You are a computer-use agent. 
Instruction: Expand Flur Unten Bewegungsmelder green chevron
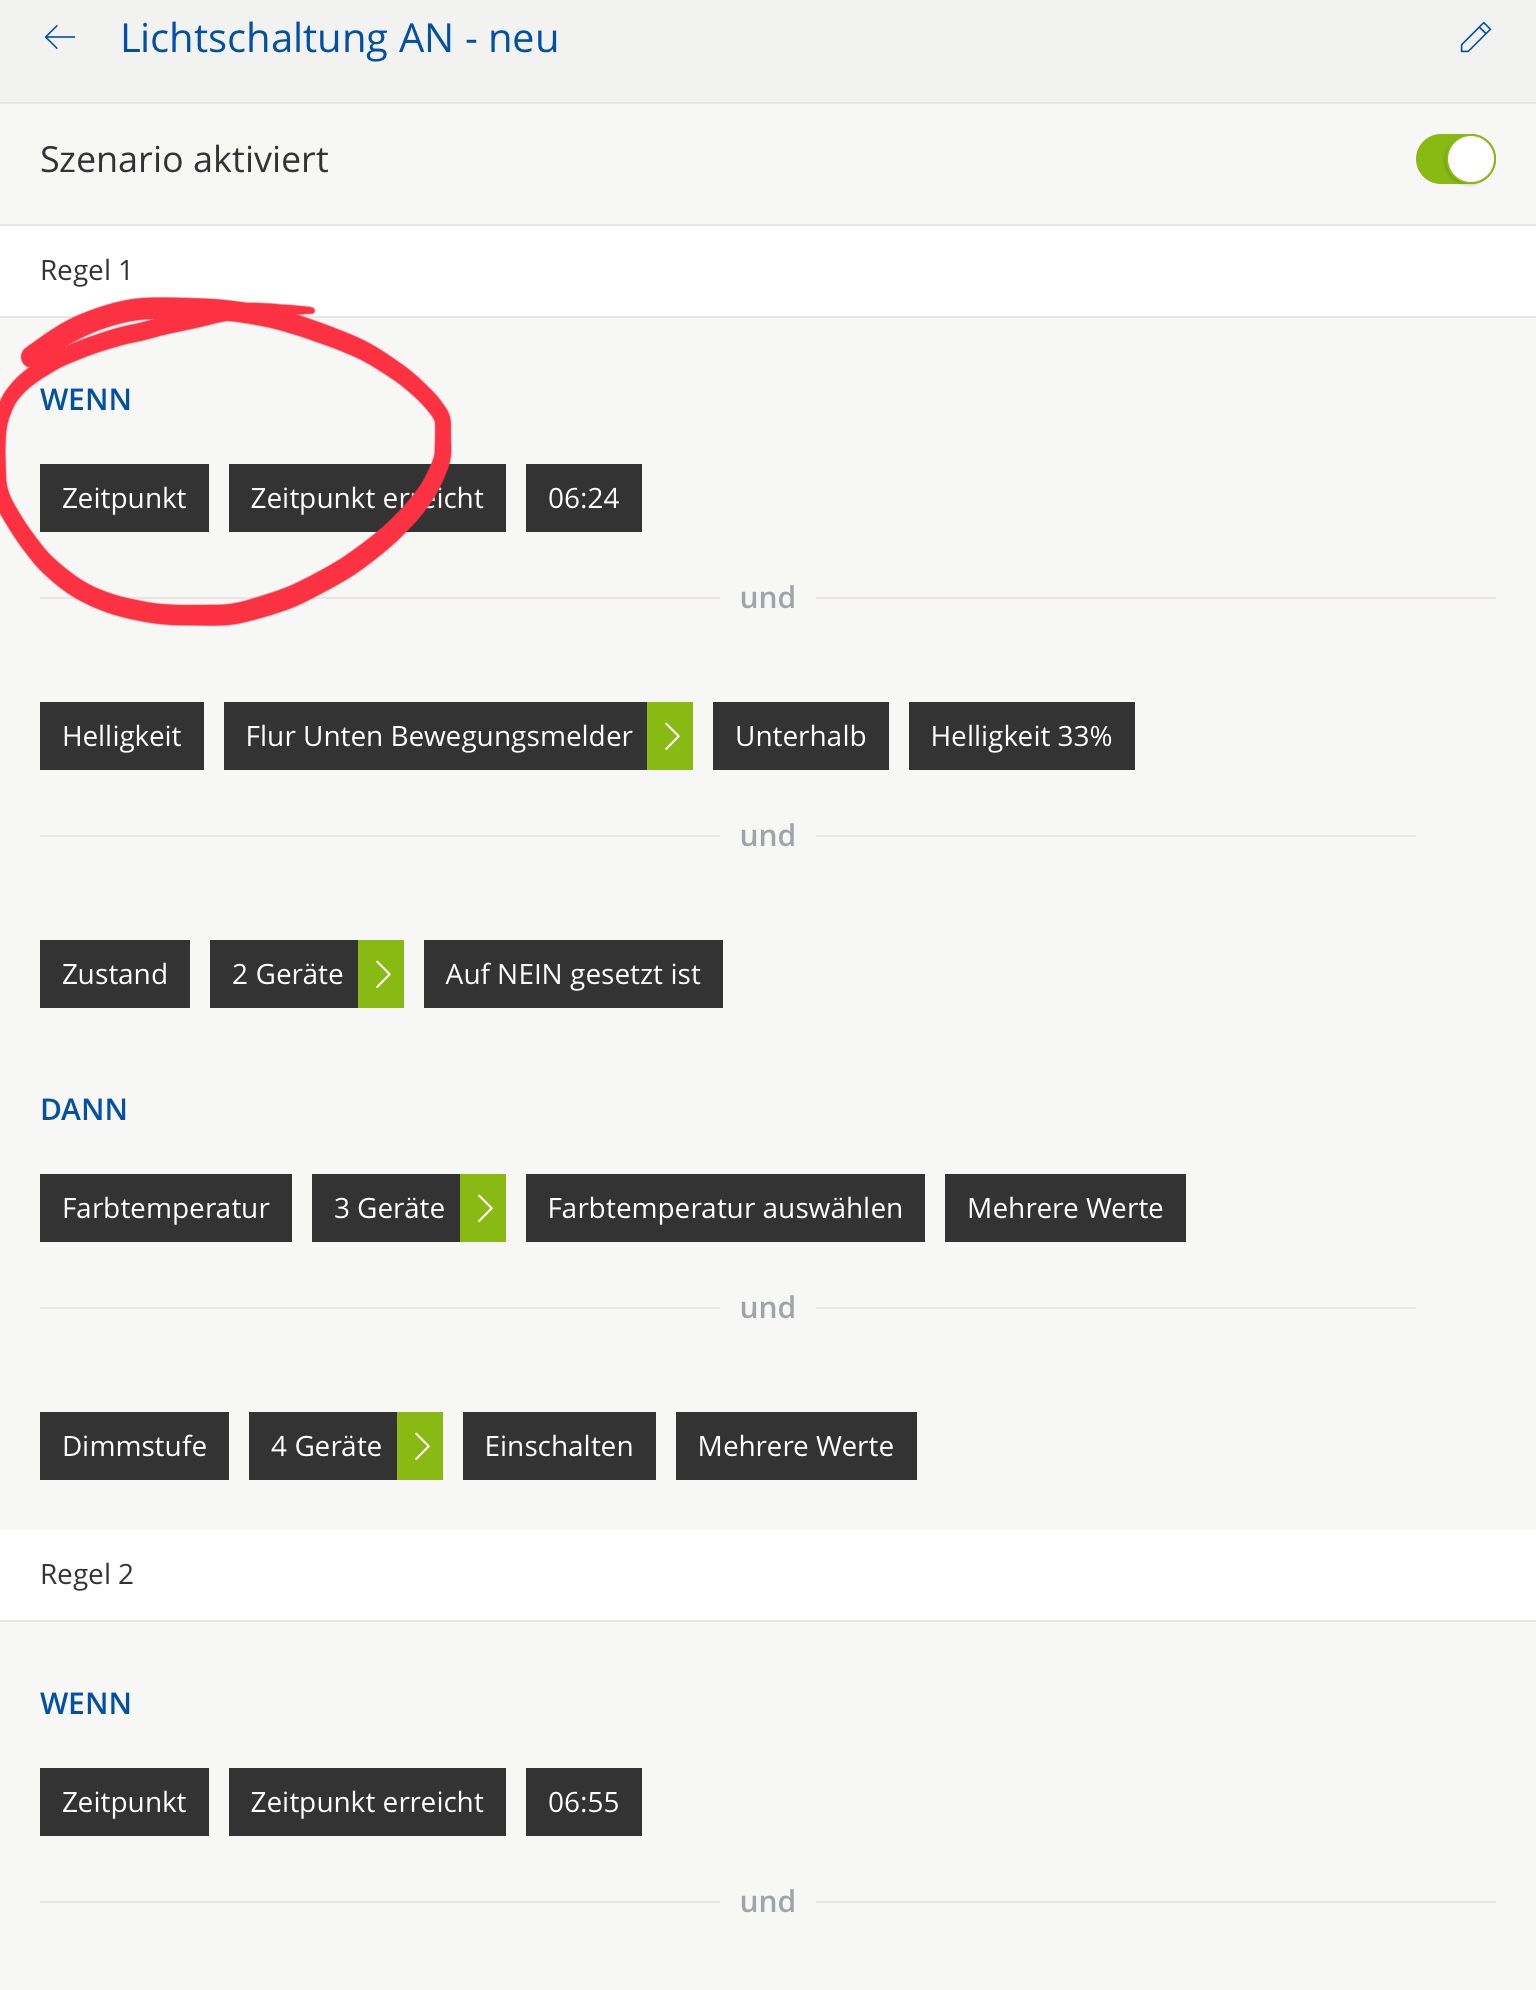tap(670, 736)
